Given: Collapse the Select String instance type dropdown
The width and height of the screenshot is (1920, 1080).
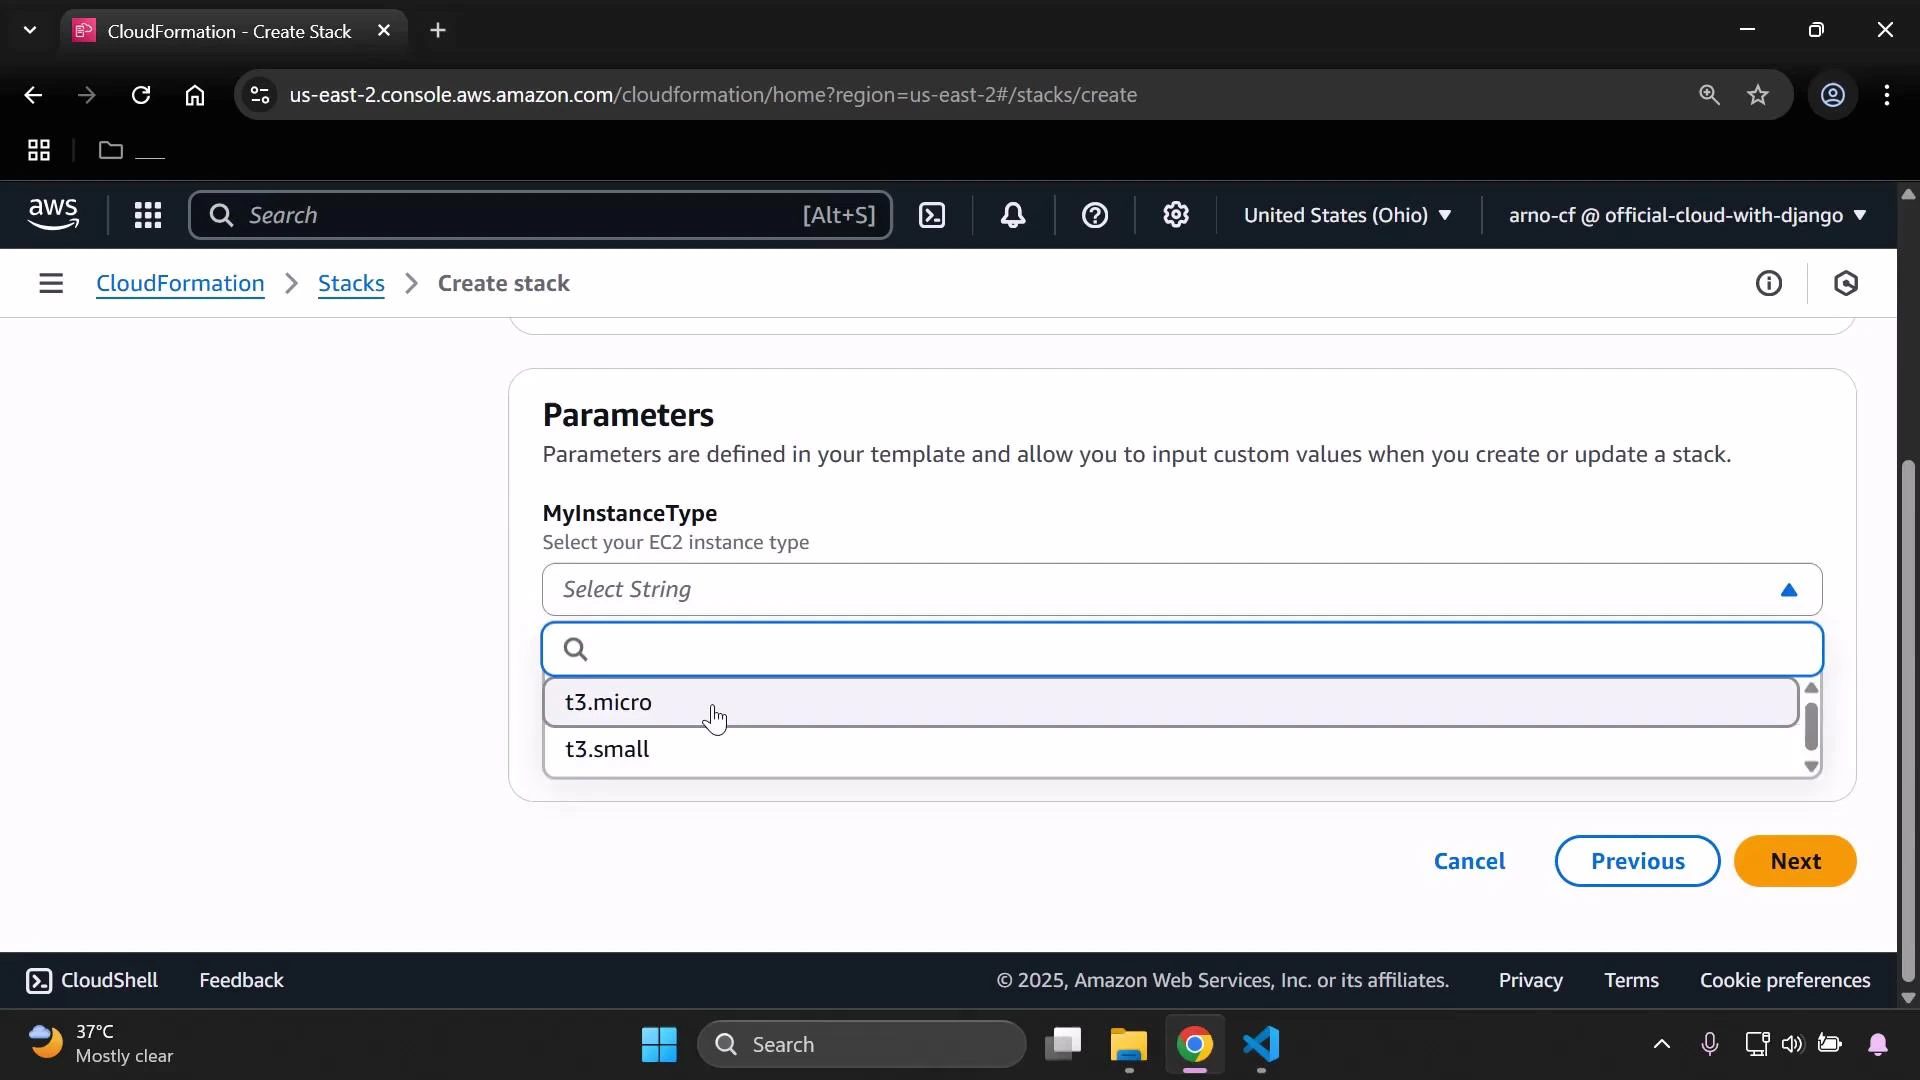Looking at the screenshot, I should point(1788,590).
